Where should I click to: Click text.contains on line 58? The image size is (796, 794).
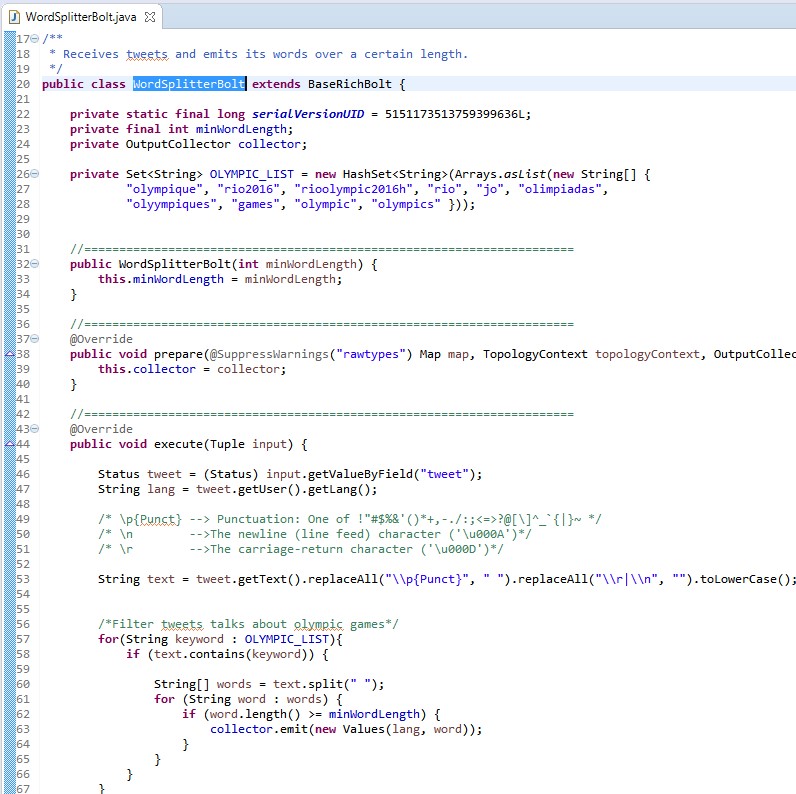[x=199, y=654]
